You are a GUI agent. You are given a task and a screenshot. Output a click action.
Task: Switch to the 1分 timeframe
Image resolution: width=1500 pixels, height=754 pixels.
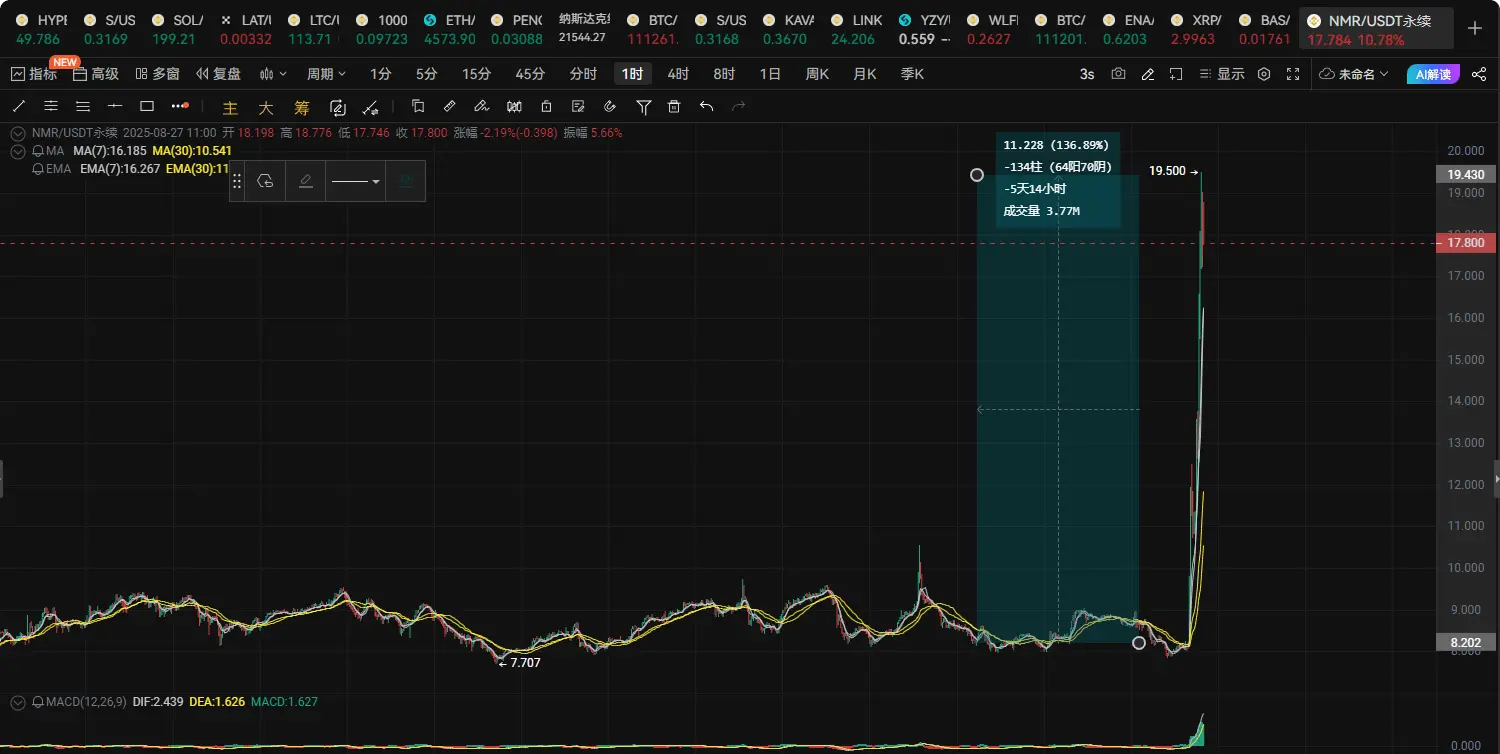pos(380,74)
